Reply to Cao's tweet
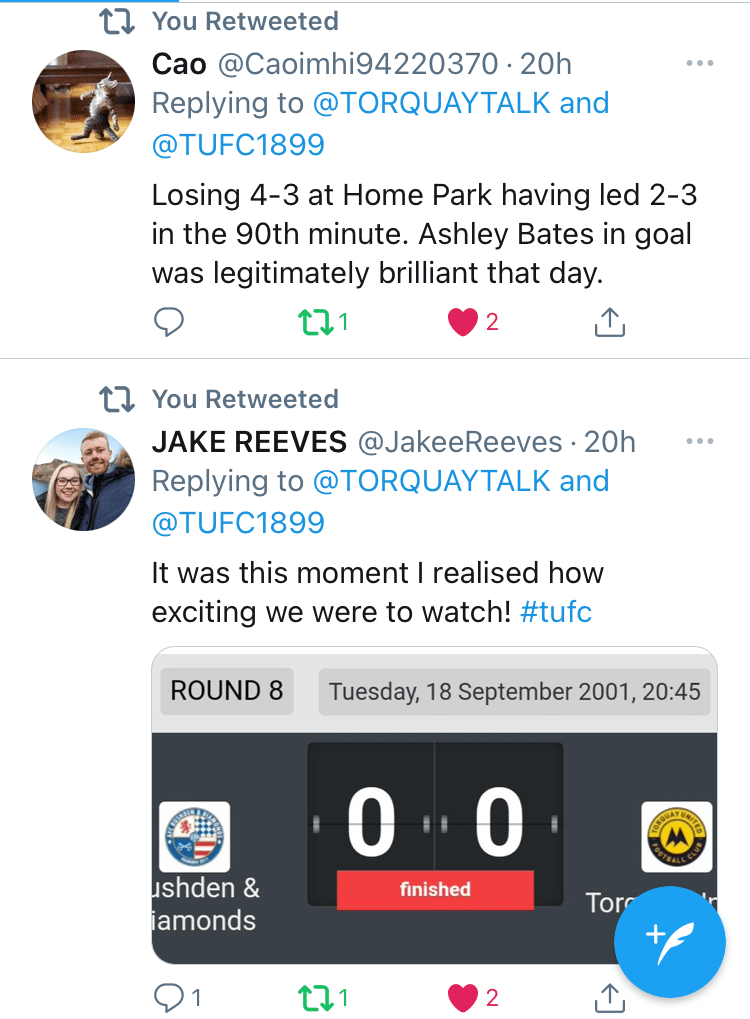Screen dimensions: 750x1019 coord(169,322)
